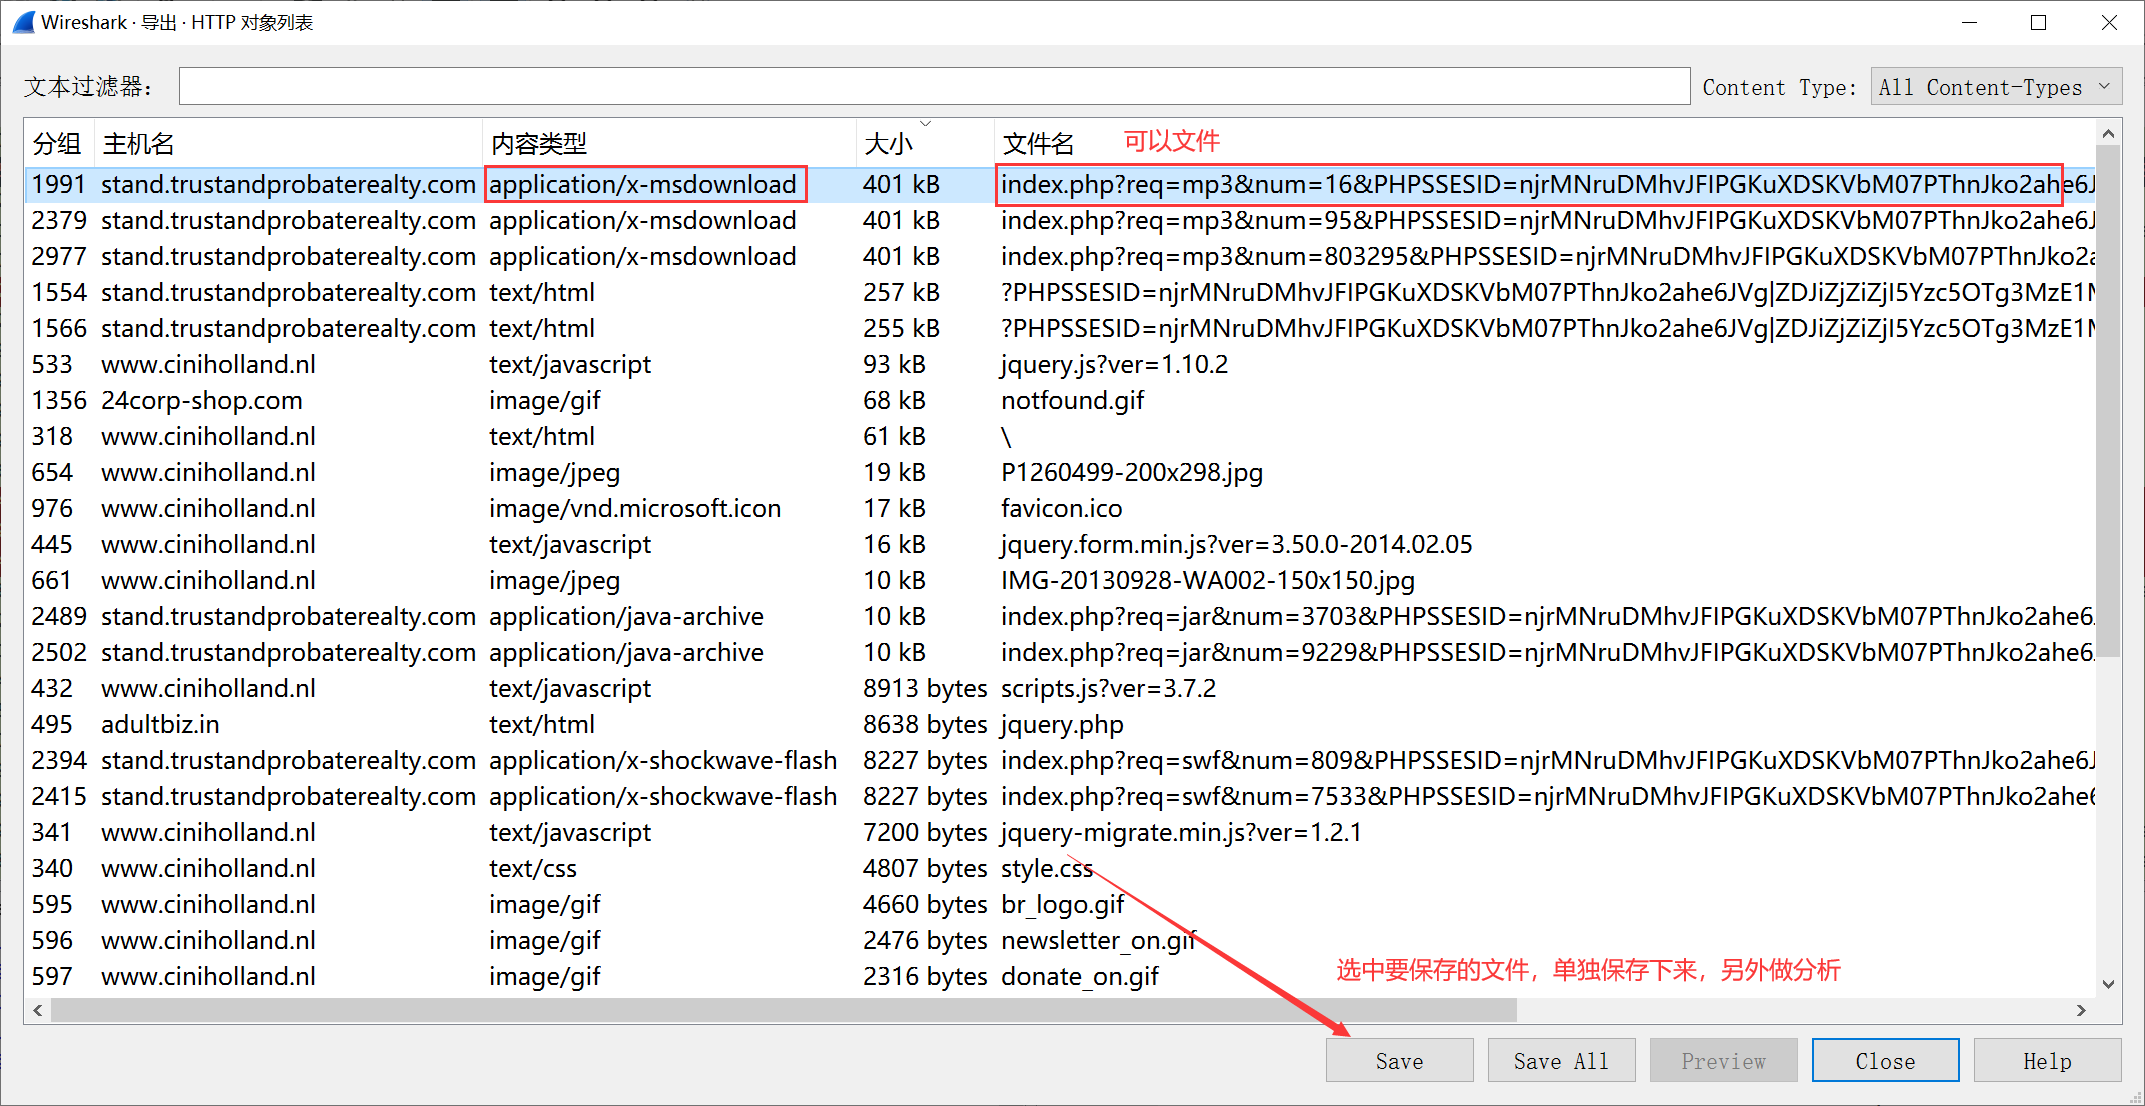
Task: Click the Save All button
Action: (1561, 1061)
